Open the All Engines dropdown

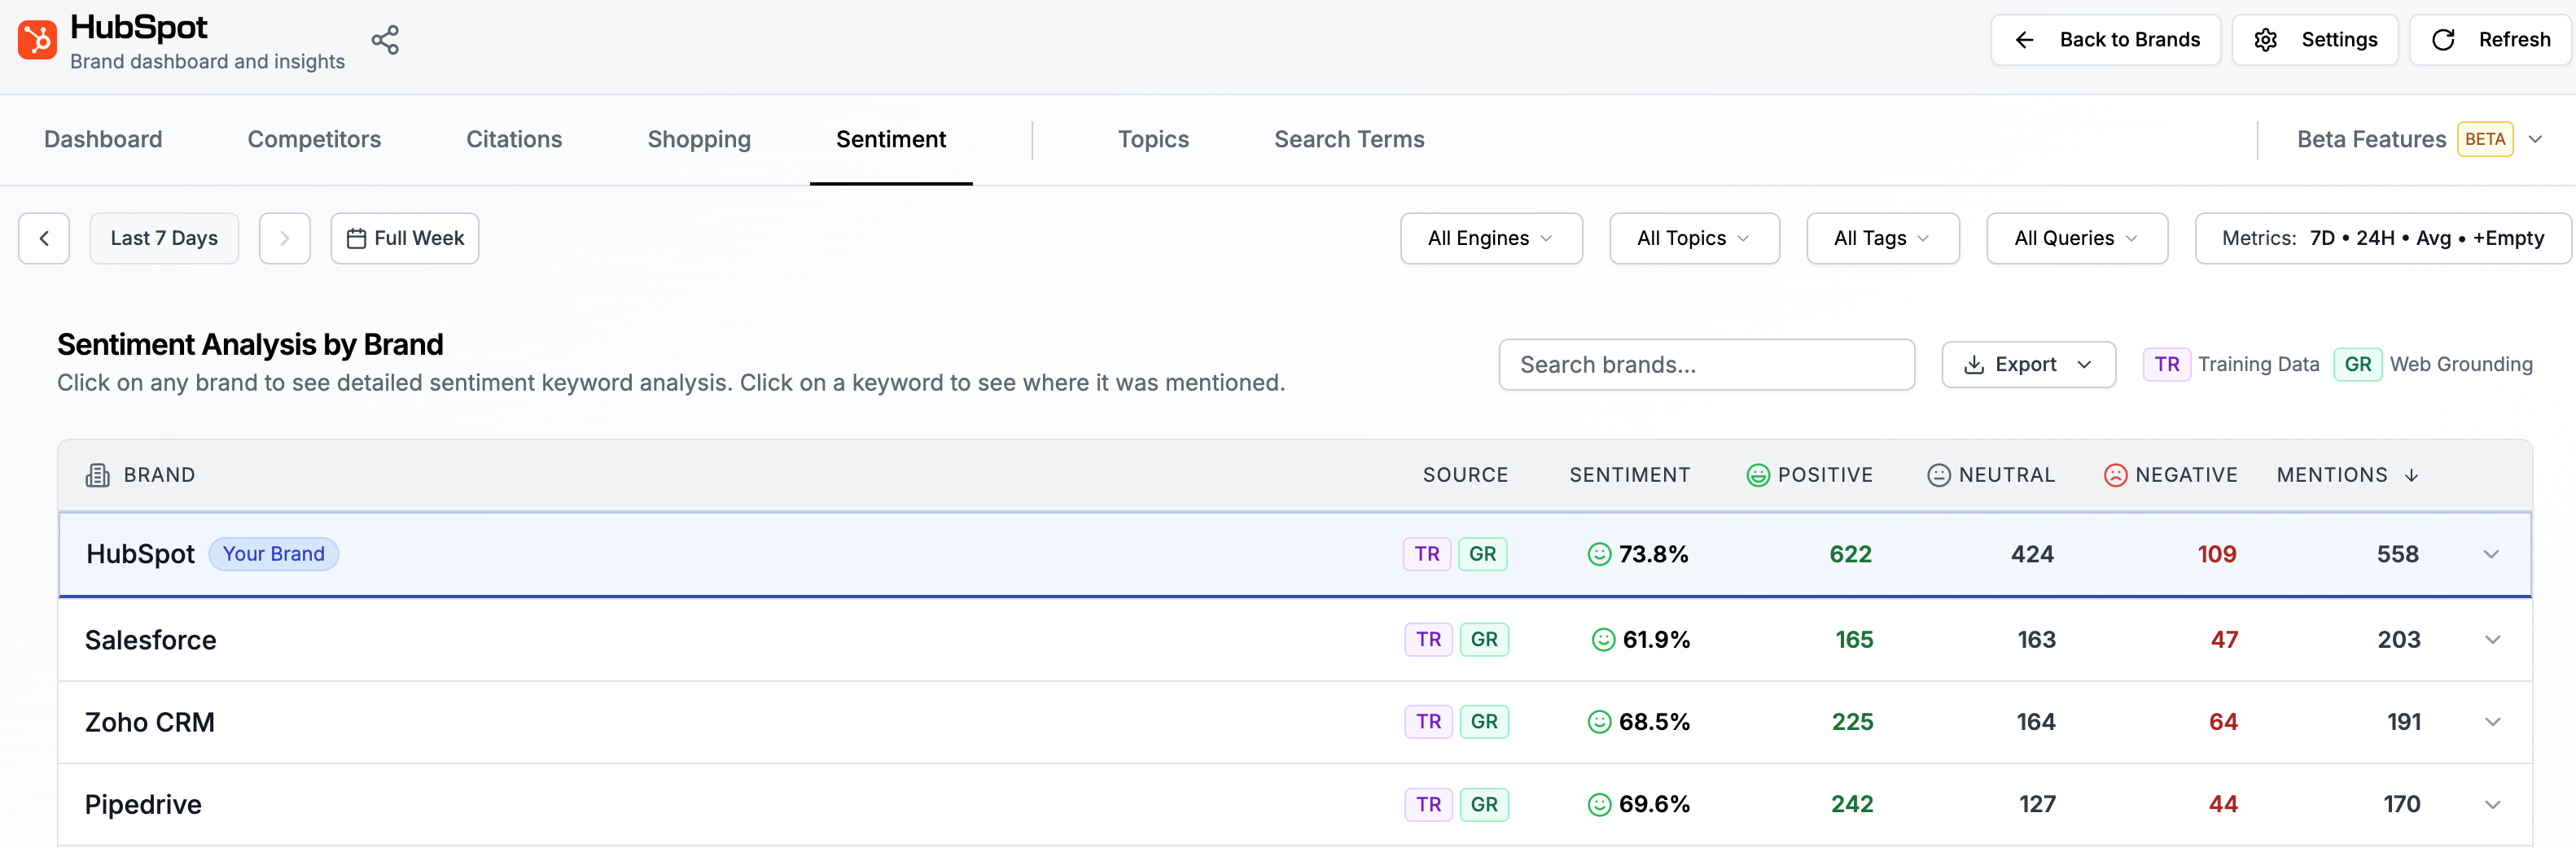(1491, 238)
